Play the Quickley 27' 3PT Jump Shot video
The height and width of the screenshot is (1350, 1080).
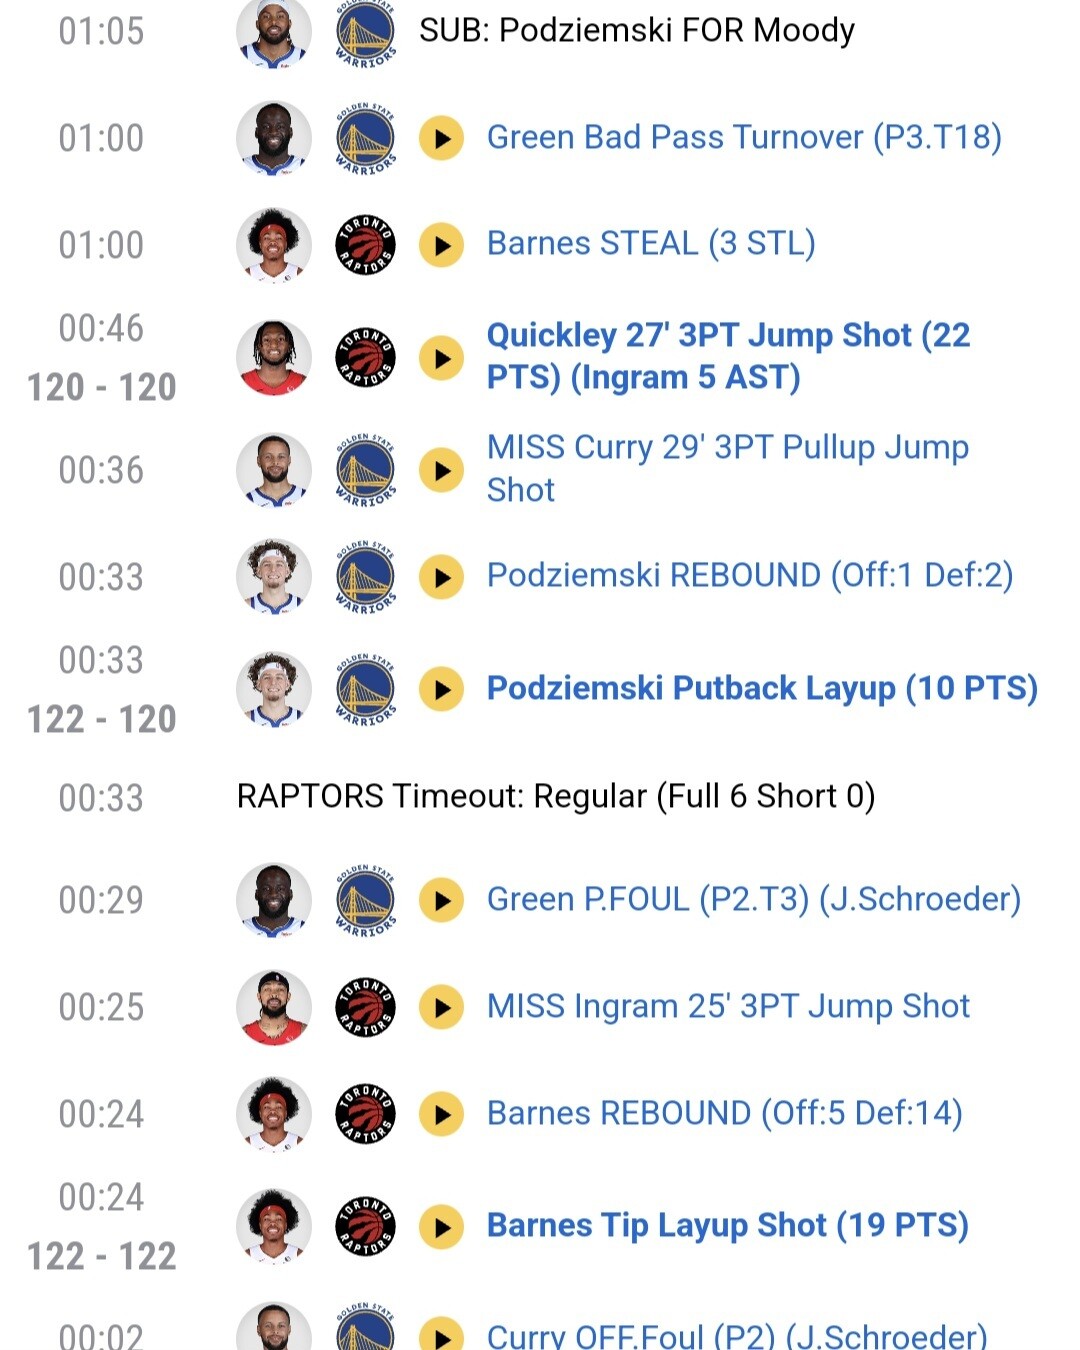pos(441,357)
